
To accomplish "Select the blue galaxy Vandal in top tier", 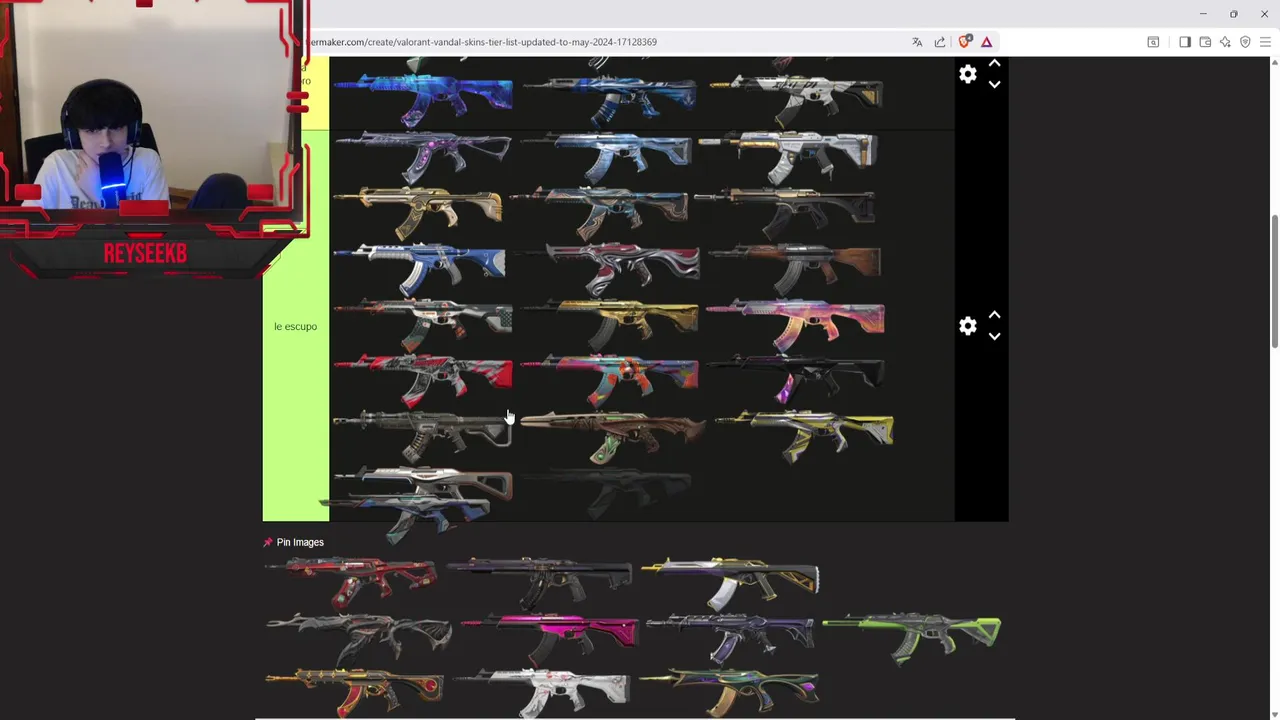I will 423,98.
